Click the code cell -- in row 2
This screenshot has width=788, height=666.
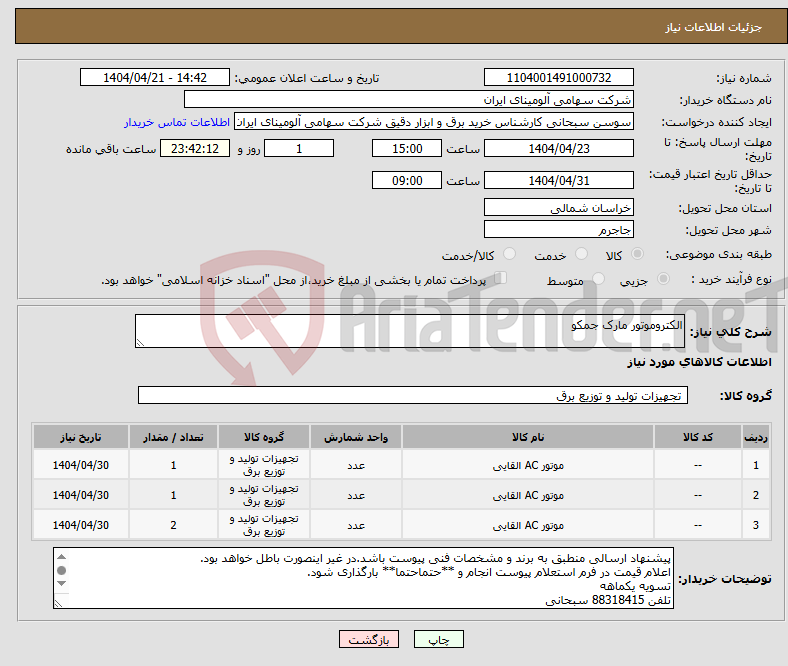coord(698,495)
